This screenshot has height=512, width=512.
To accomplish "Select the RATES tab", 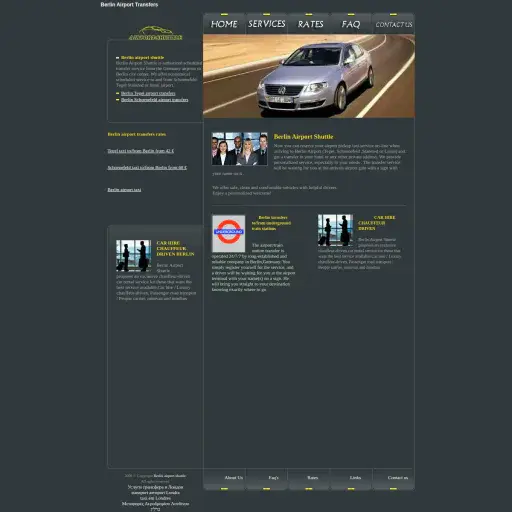I will point(309,24).
